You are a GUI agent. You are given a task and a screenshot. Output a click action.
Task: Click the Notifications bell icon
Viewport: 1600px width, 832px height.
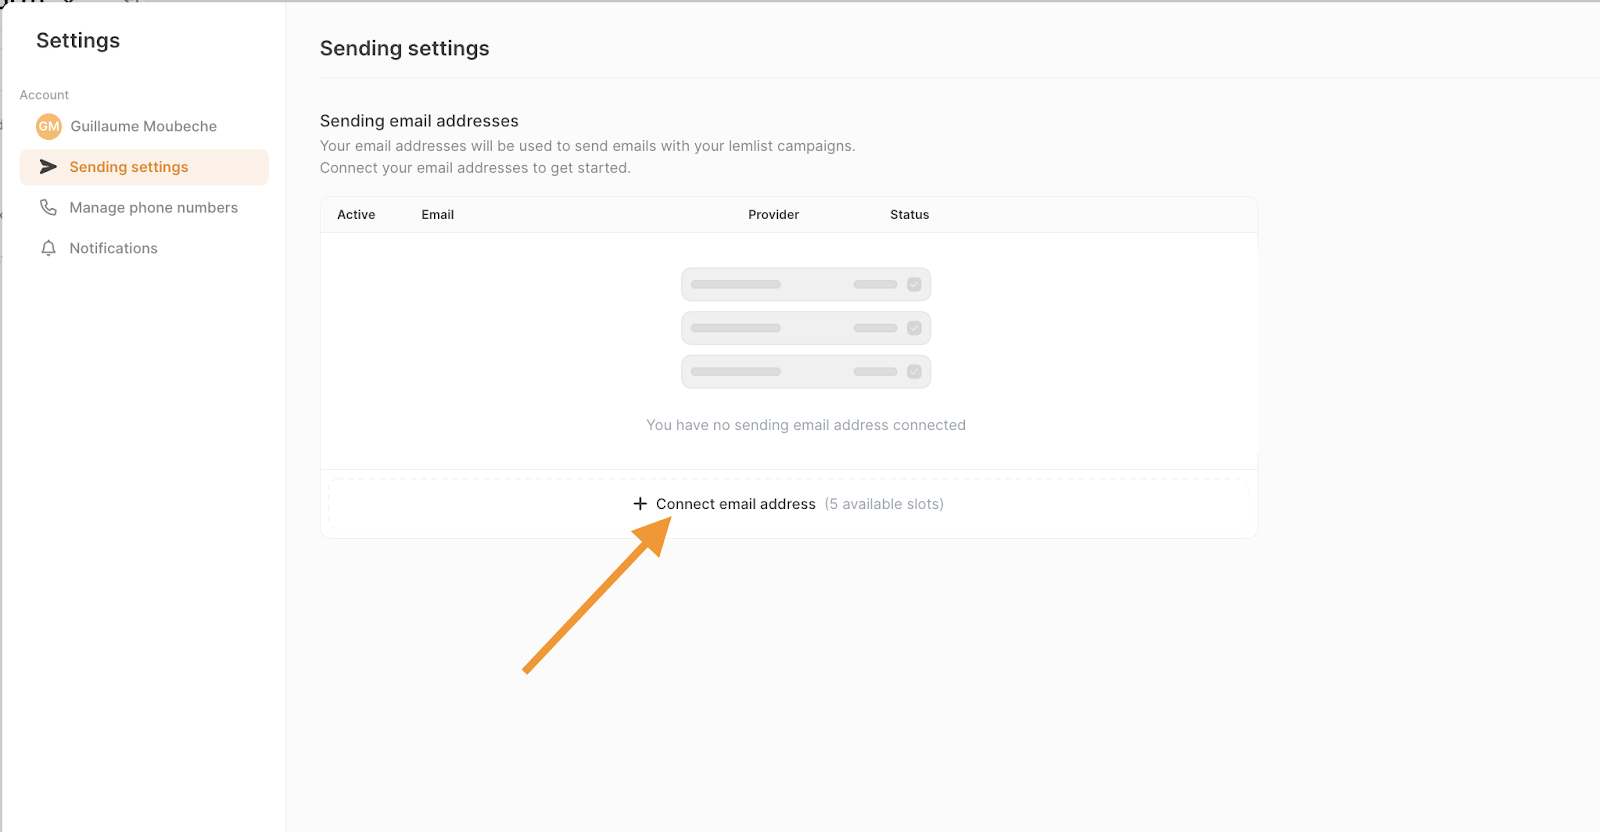pyautogui.click(x=48, y=248)
